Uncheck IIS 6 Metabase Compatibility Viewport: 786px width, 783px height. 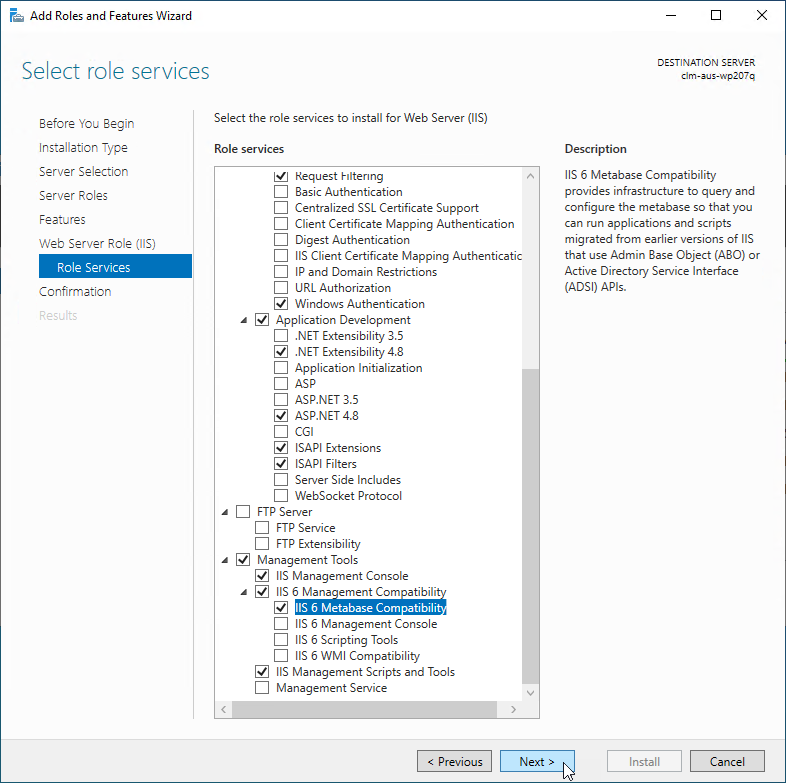(x=281, y=608)
